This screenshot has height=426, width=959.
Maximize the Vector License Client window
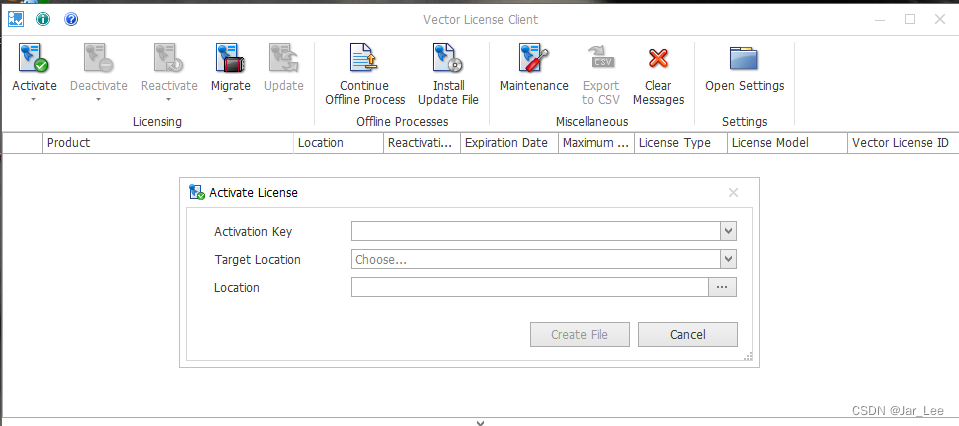pos(910,20)
